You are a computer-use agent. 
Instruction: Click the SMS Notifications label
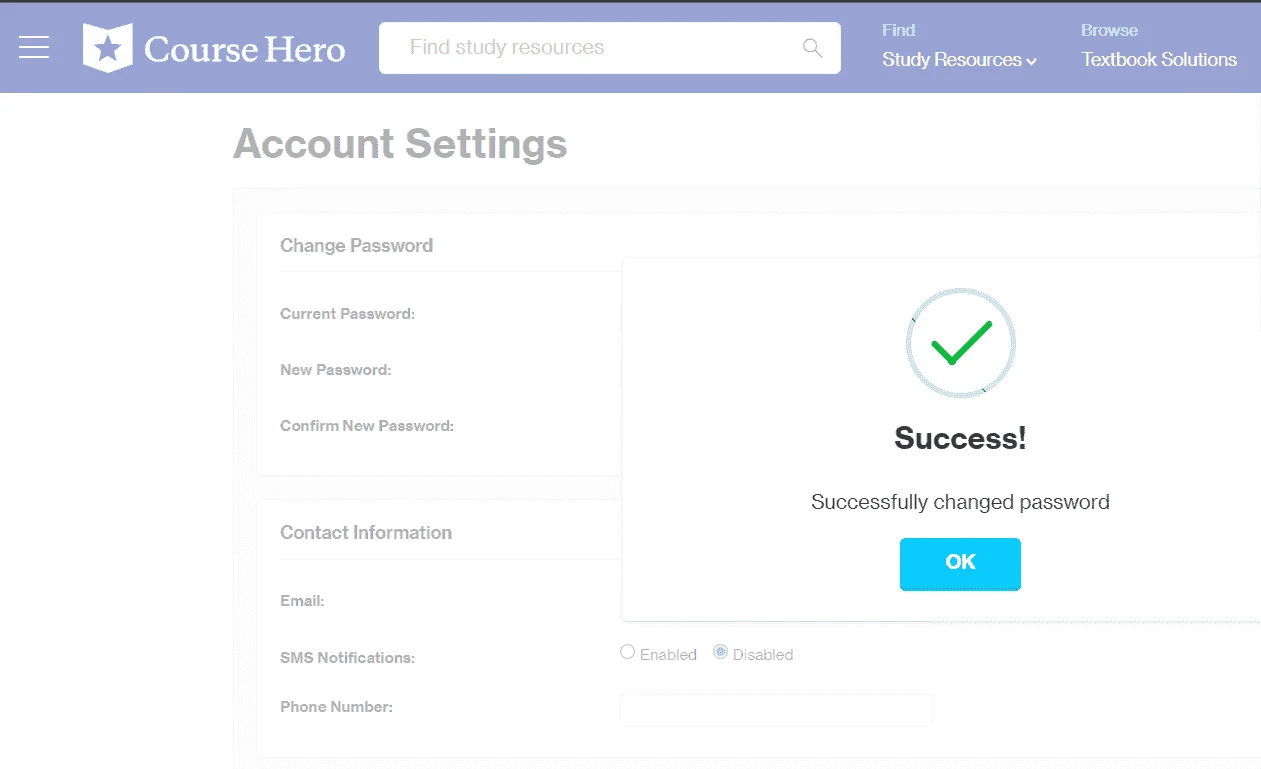point(347,658)
